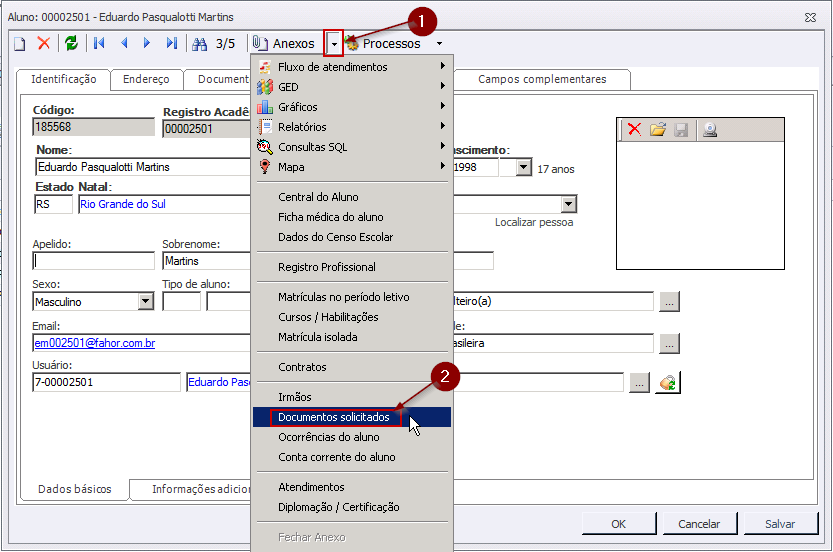Click the Cancelar button

699,524
